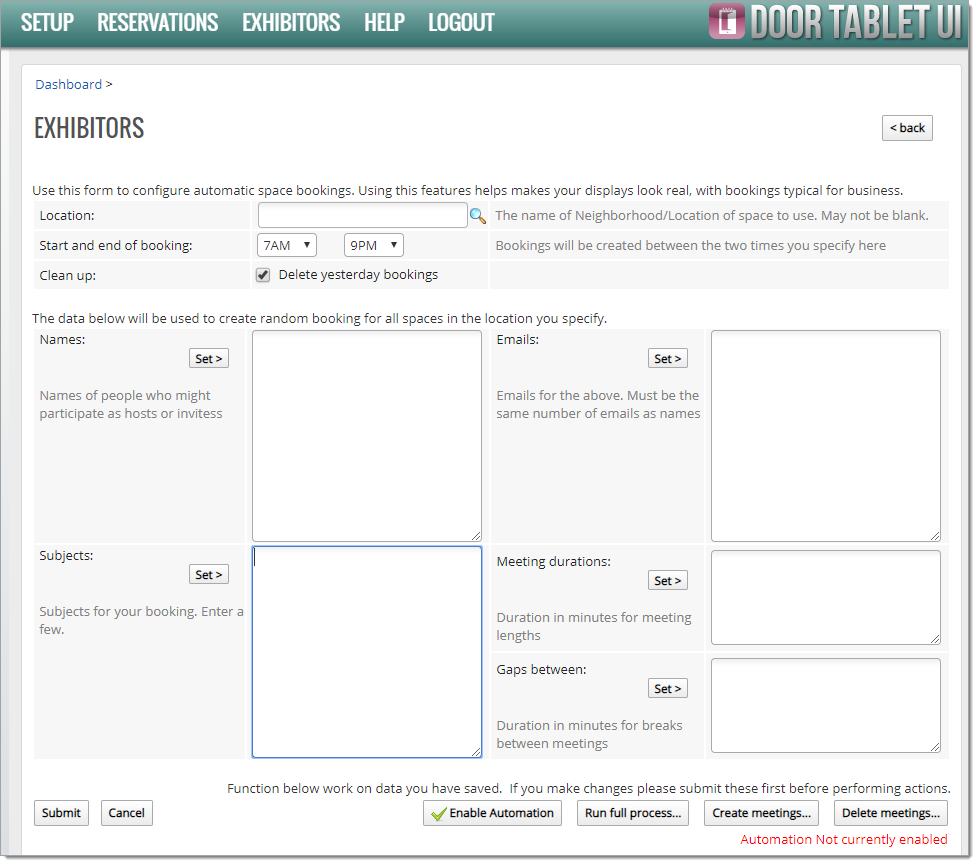Image resolution: width=977 pixels, height=864 pixels.
Task: Click the Door Tablet UI logo icon
Action: point(727,22)
